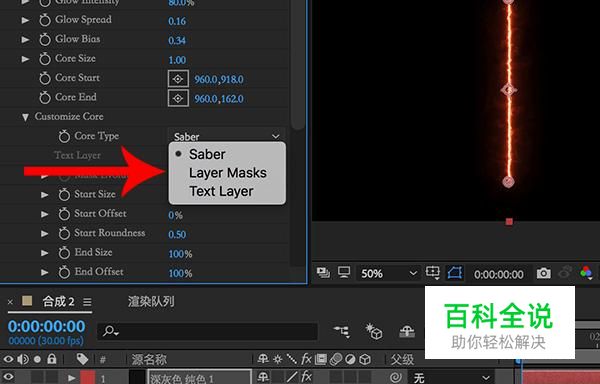Click the parent pick whip spiral
Viewport: 600px width, 384px height.
click(396, 378)
